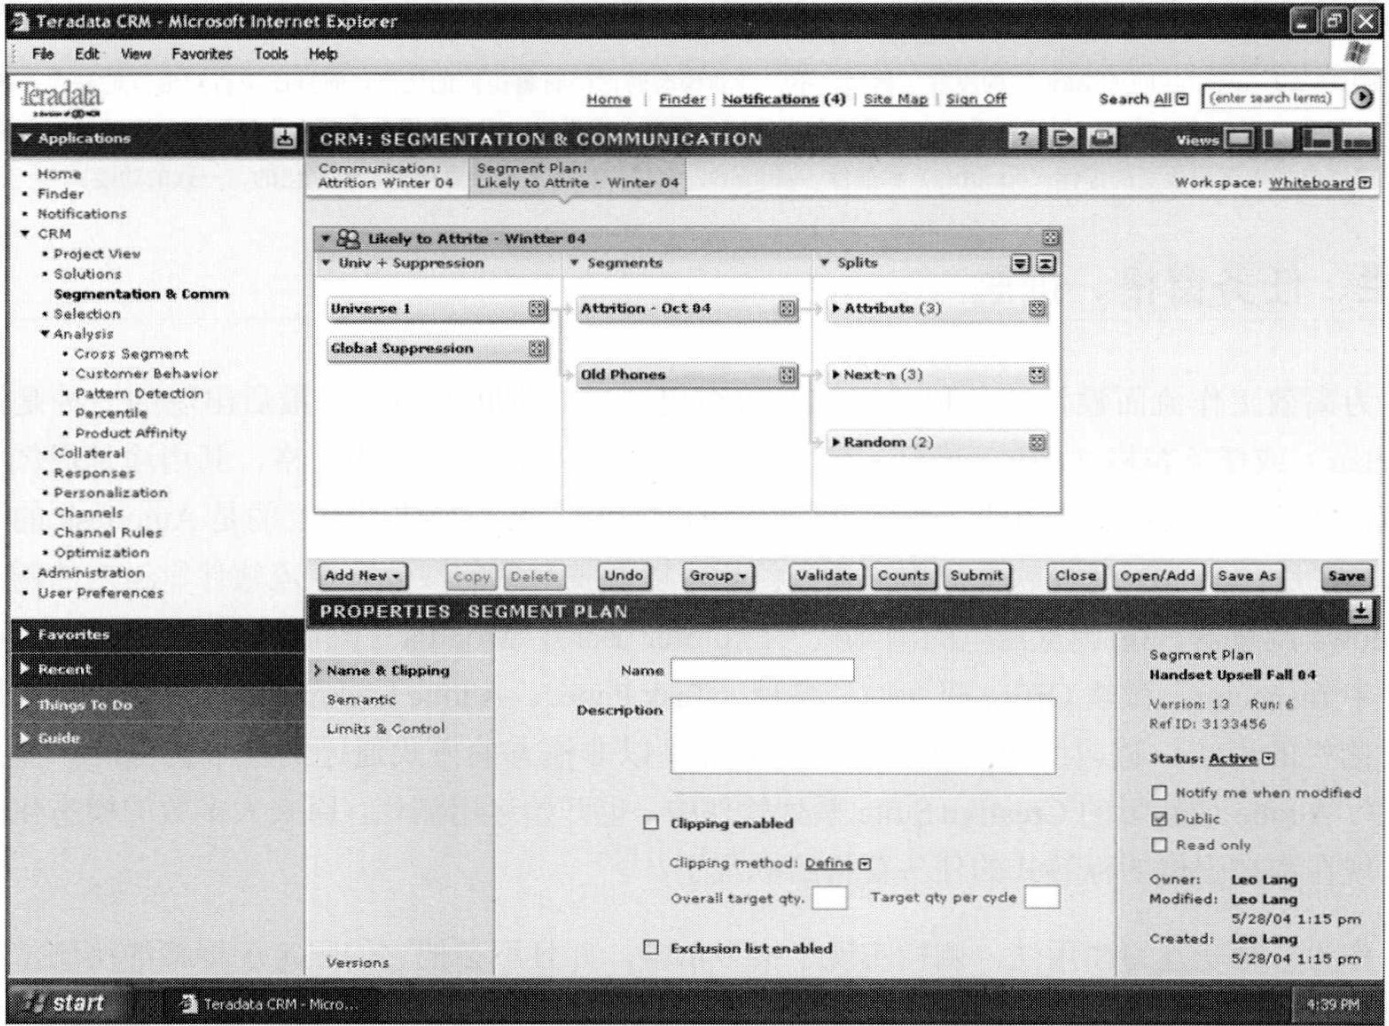Click the search go arrow button
Screen dimensions: 1389x1026
point(1361,98)
